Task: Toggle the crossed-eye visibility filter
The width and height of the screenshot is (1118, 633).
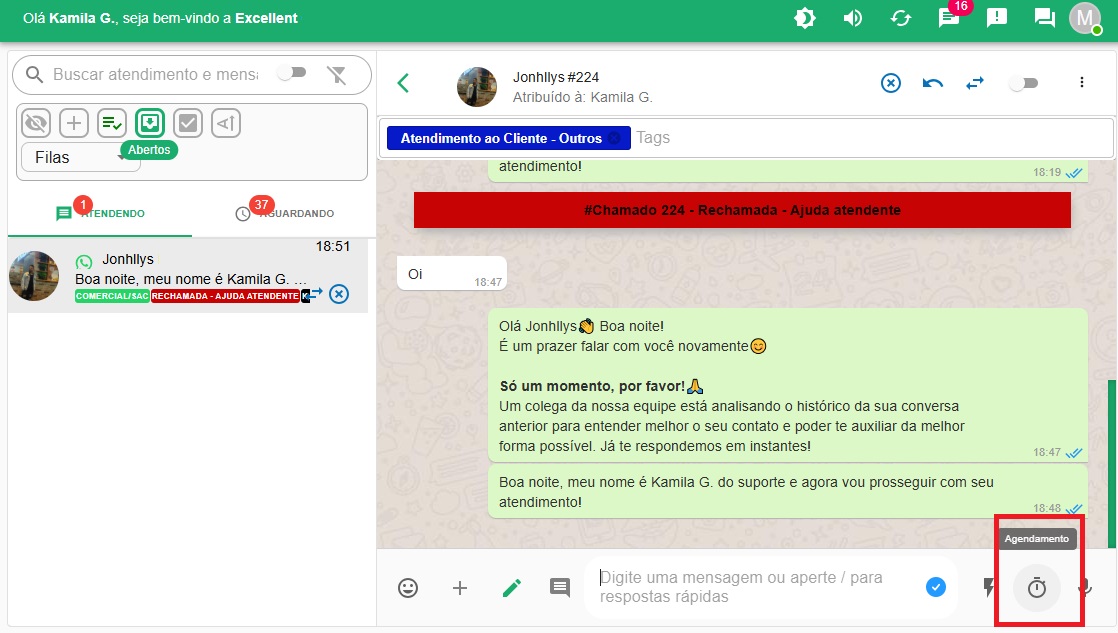Action: [36, 123]
